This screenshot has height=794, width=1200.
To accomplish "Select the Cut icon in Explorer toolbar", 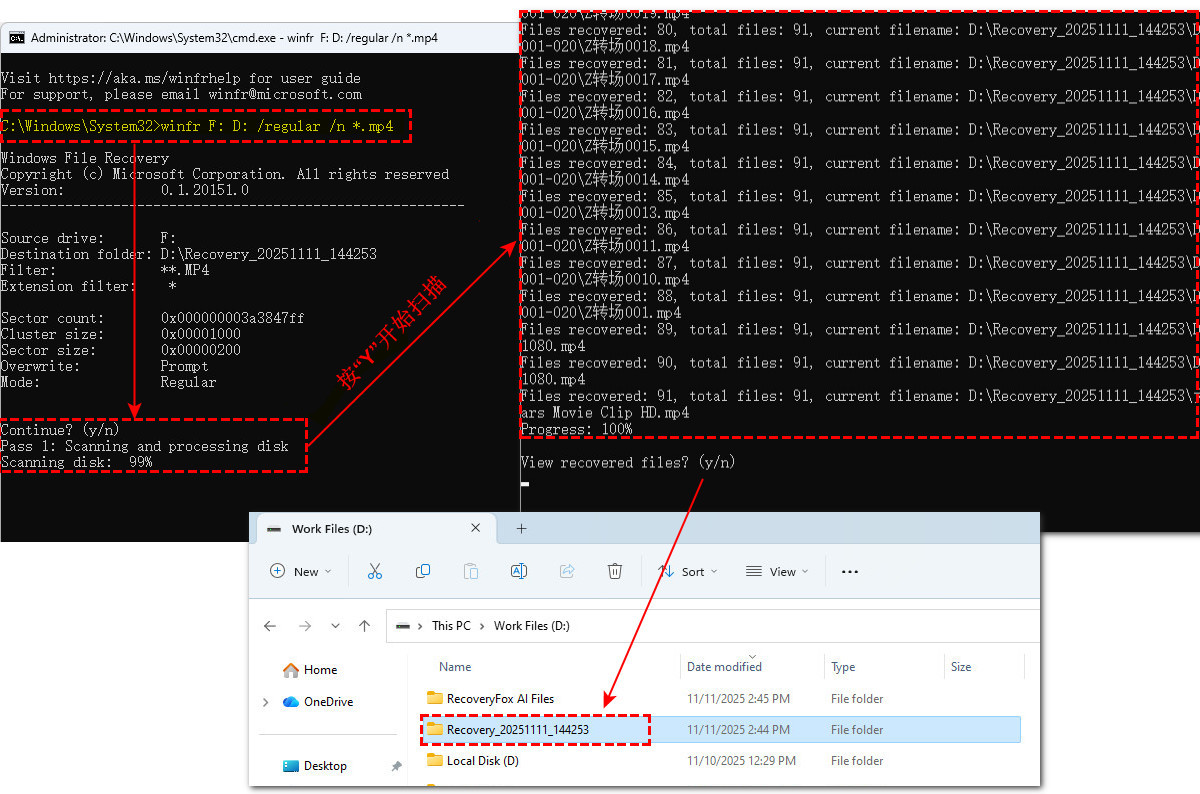I will point(375,571).
